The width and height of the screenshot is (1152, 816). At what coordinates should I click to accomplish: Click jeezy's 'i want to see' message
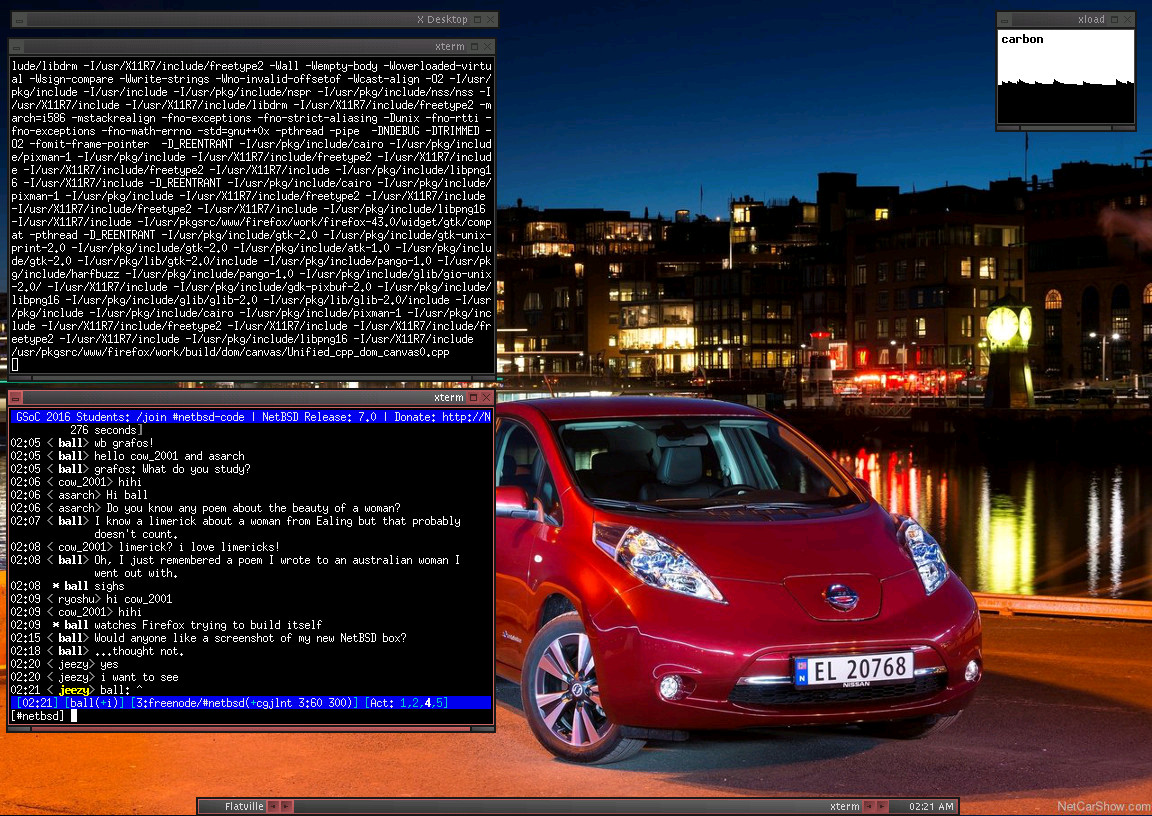pos(139,677)
